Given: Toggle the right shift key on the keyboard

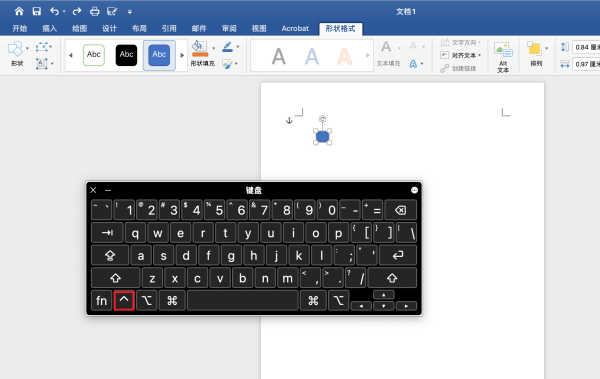Looking at the screenshot, I should point(392,278).
